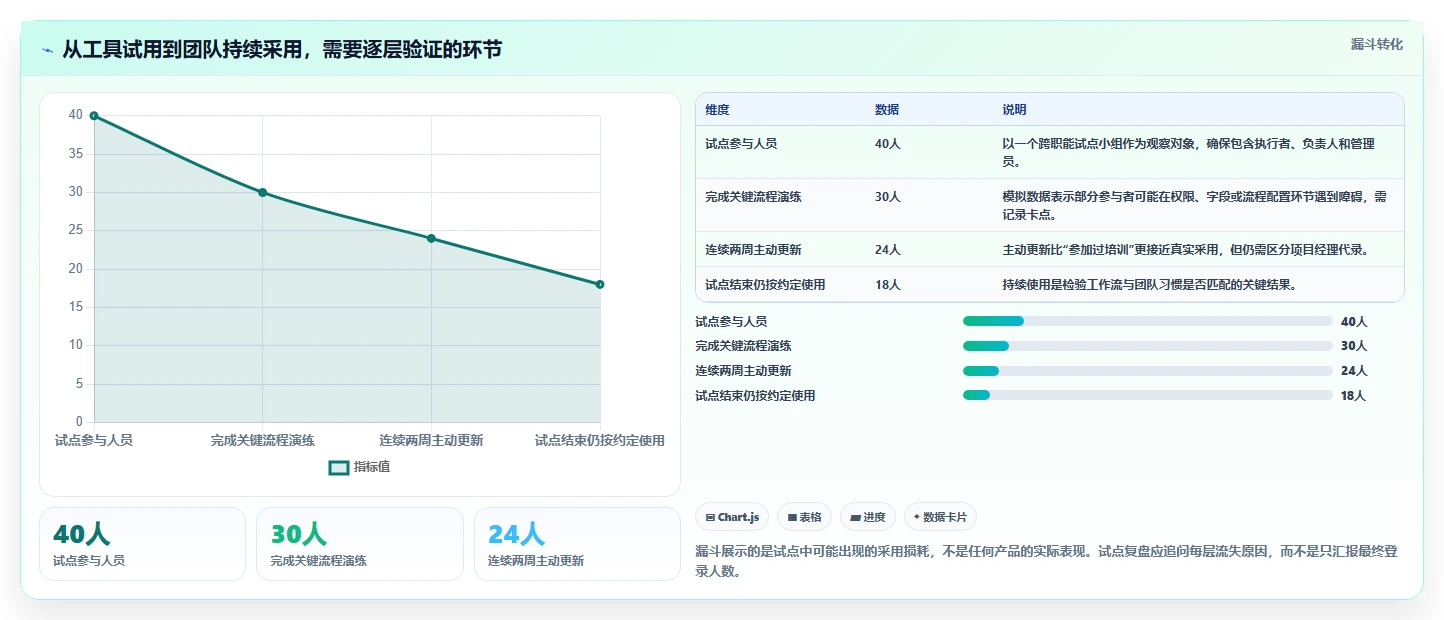Screen dimensions: 1444x620
Task: Click the 30人 完成关键流程演练 stat card
Action: pyautogui.click(x=360, y=544)
